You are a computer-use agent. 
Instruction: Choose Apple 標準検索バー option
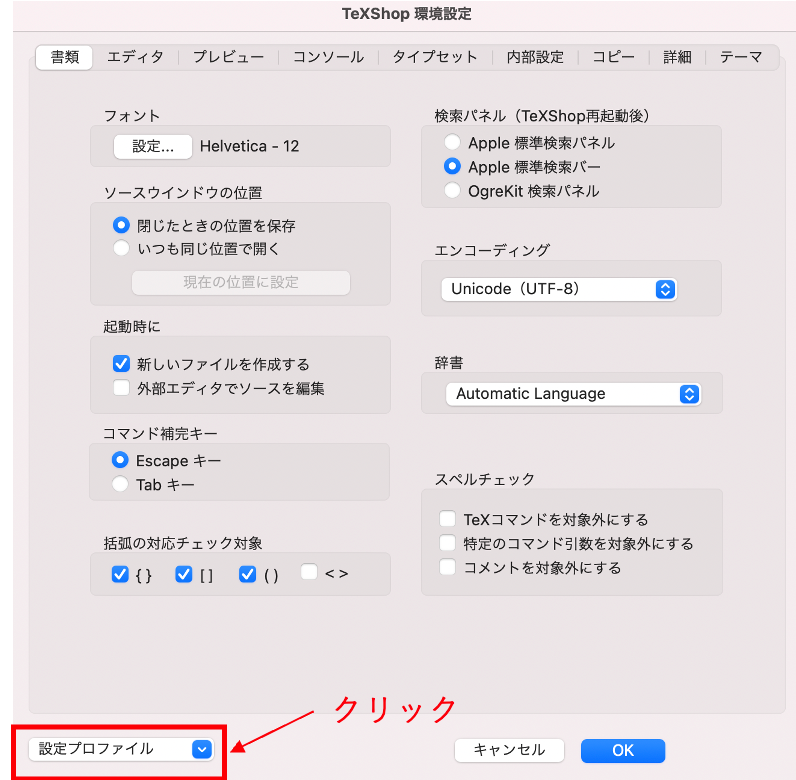pyautogui.click(x=452, y=167)
